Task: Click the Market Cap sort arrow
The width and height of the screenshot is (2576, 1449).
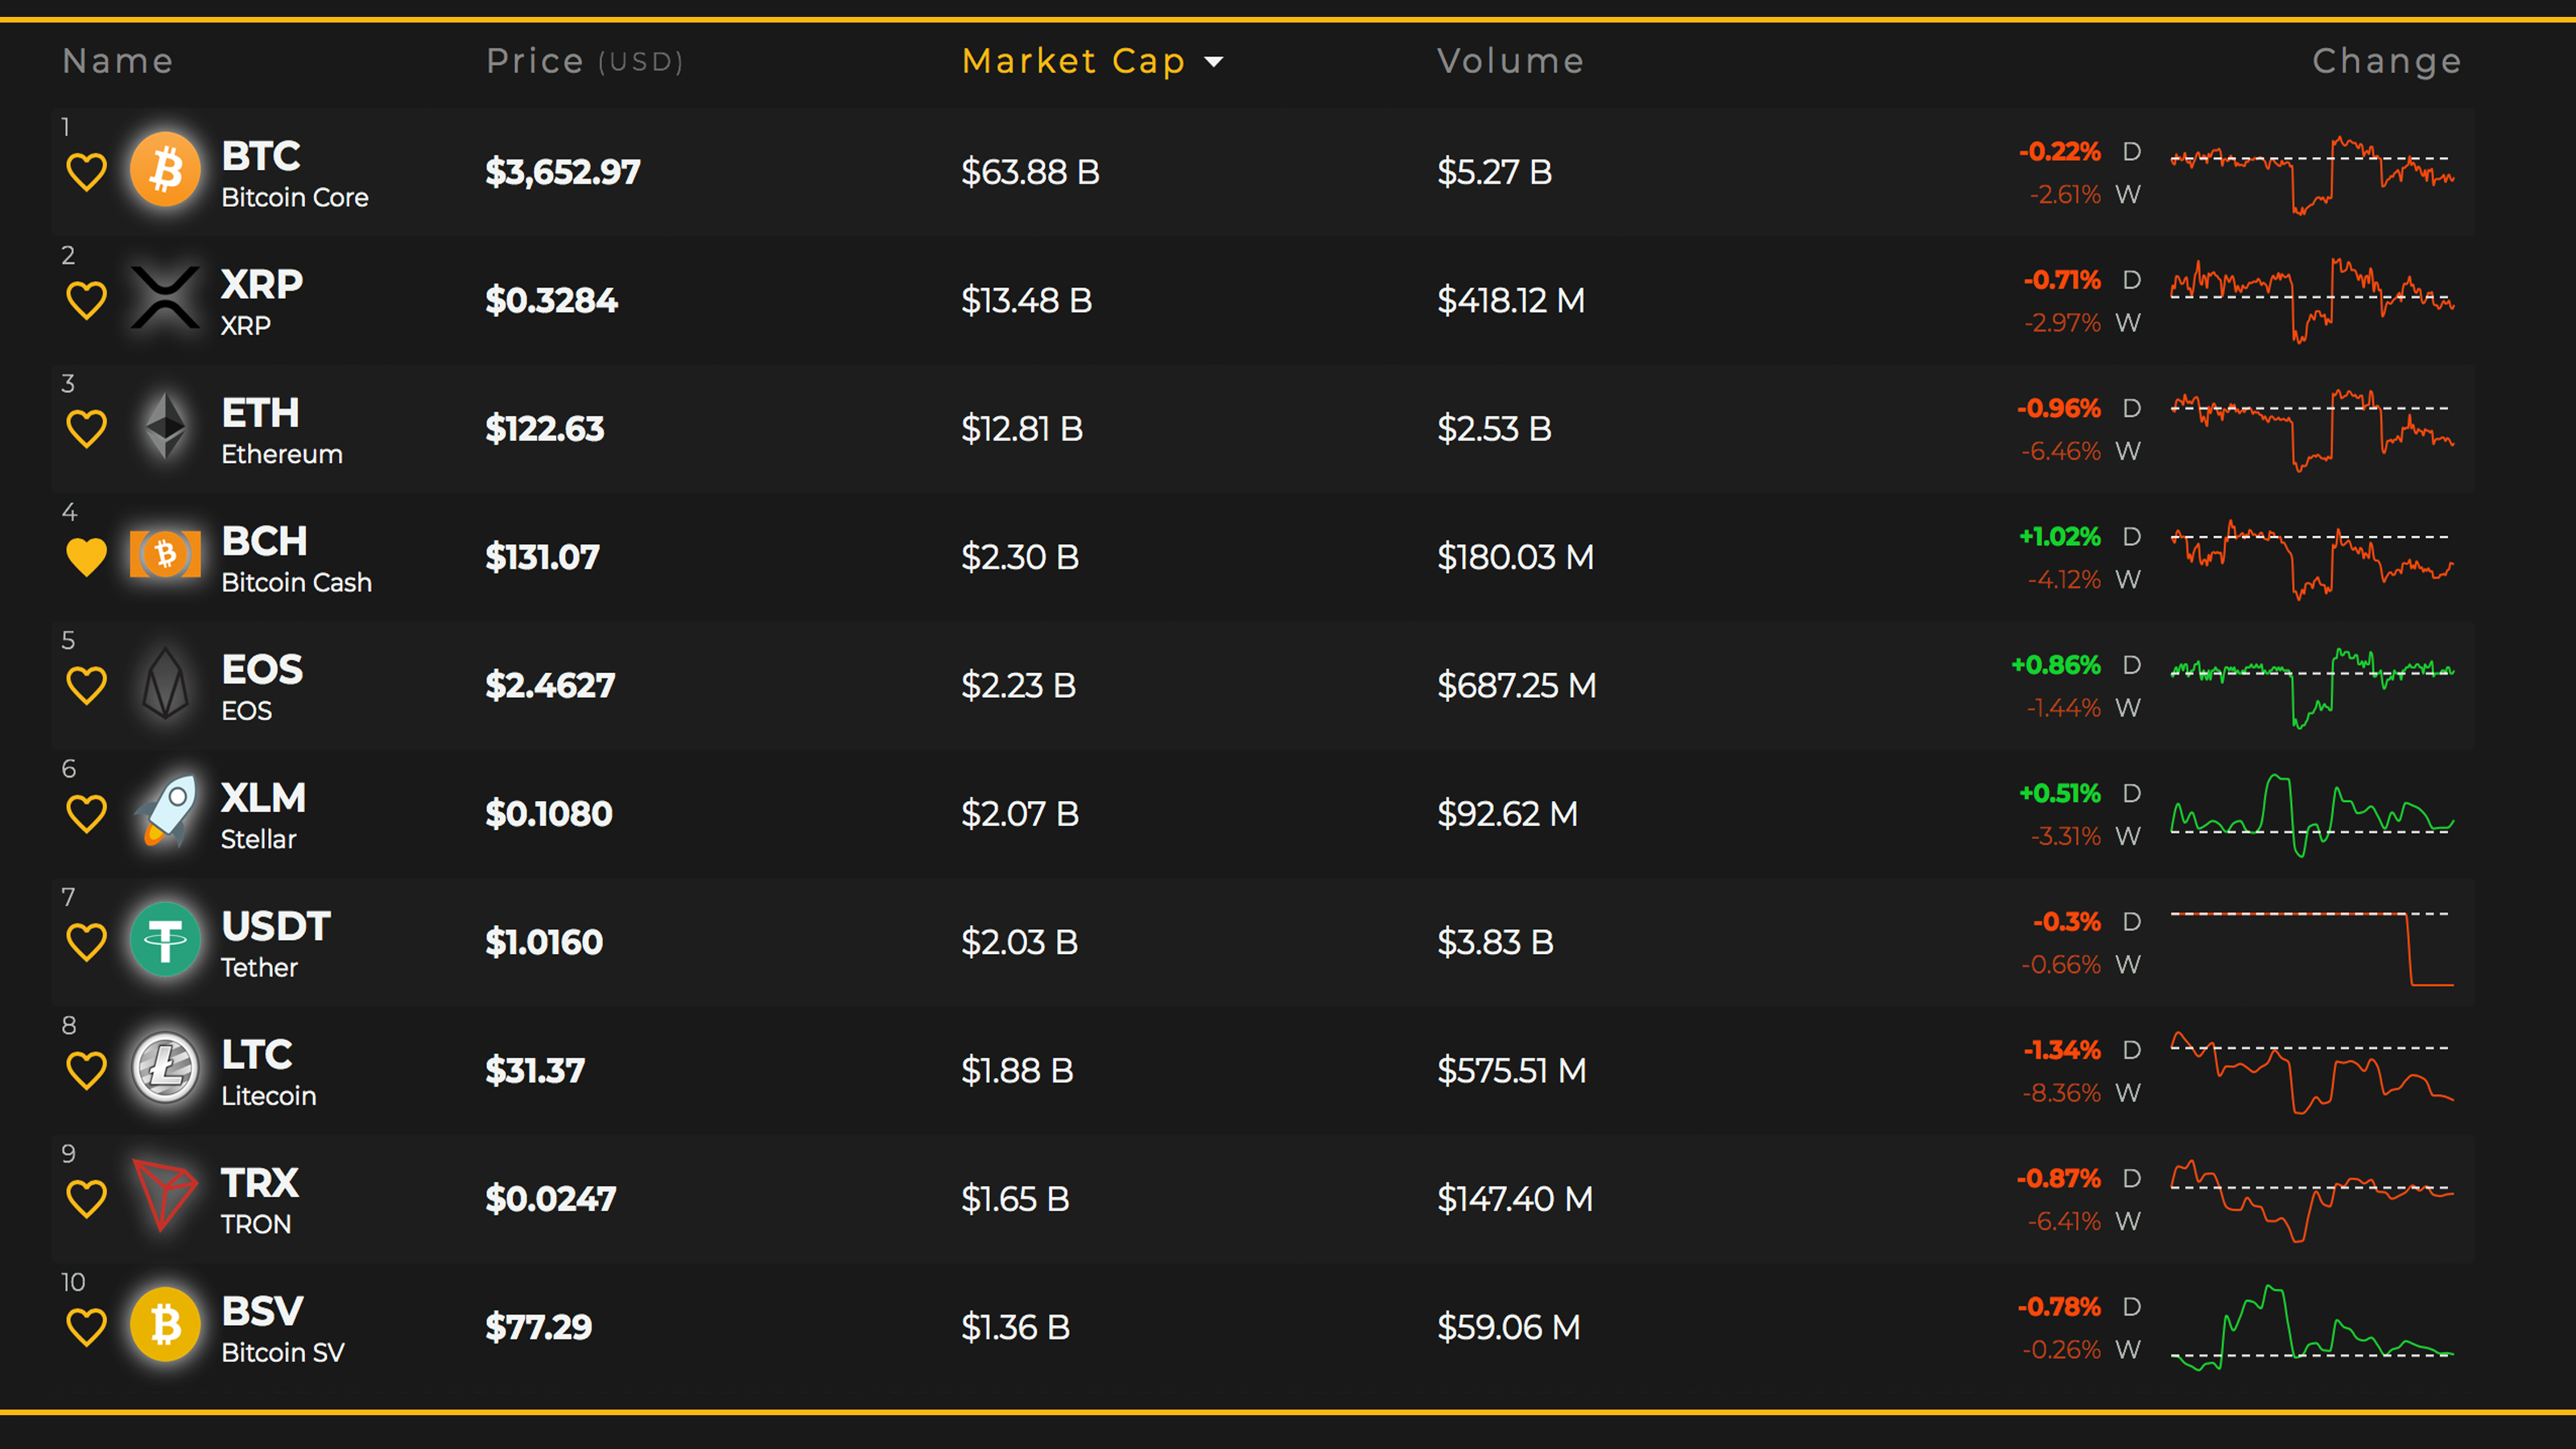Action: coord(1214,62)
